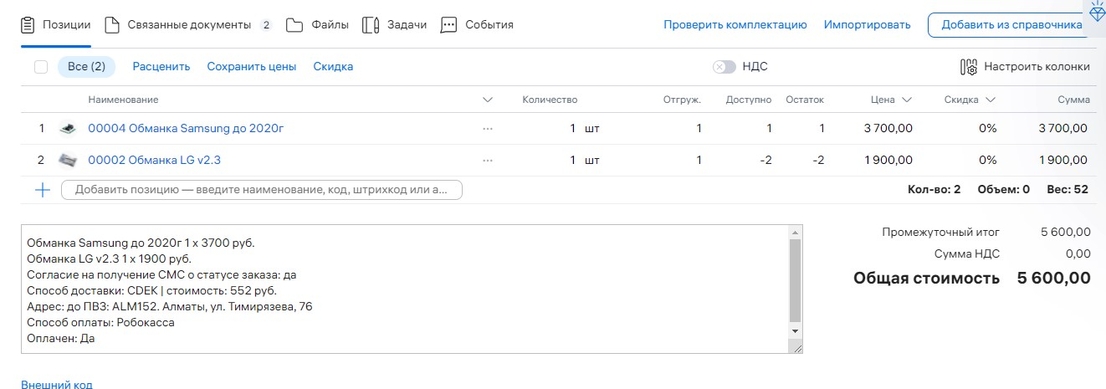Click the Задачи tasks icon
This screenshot has width=1106, height=389.
[370, 25]
